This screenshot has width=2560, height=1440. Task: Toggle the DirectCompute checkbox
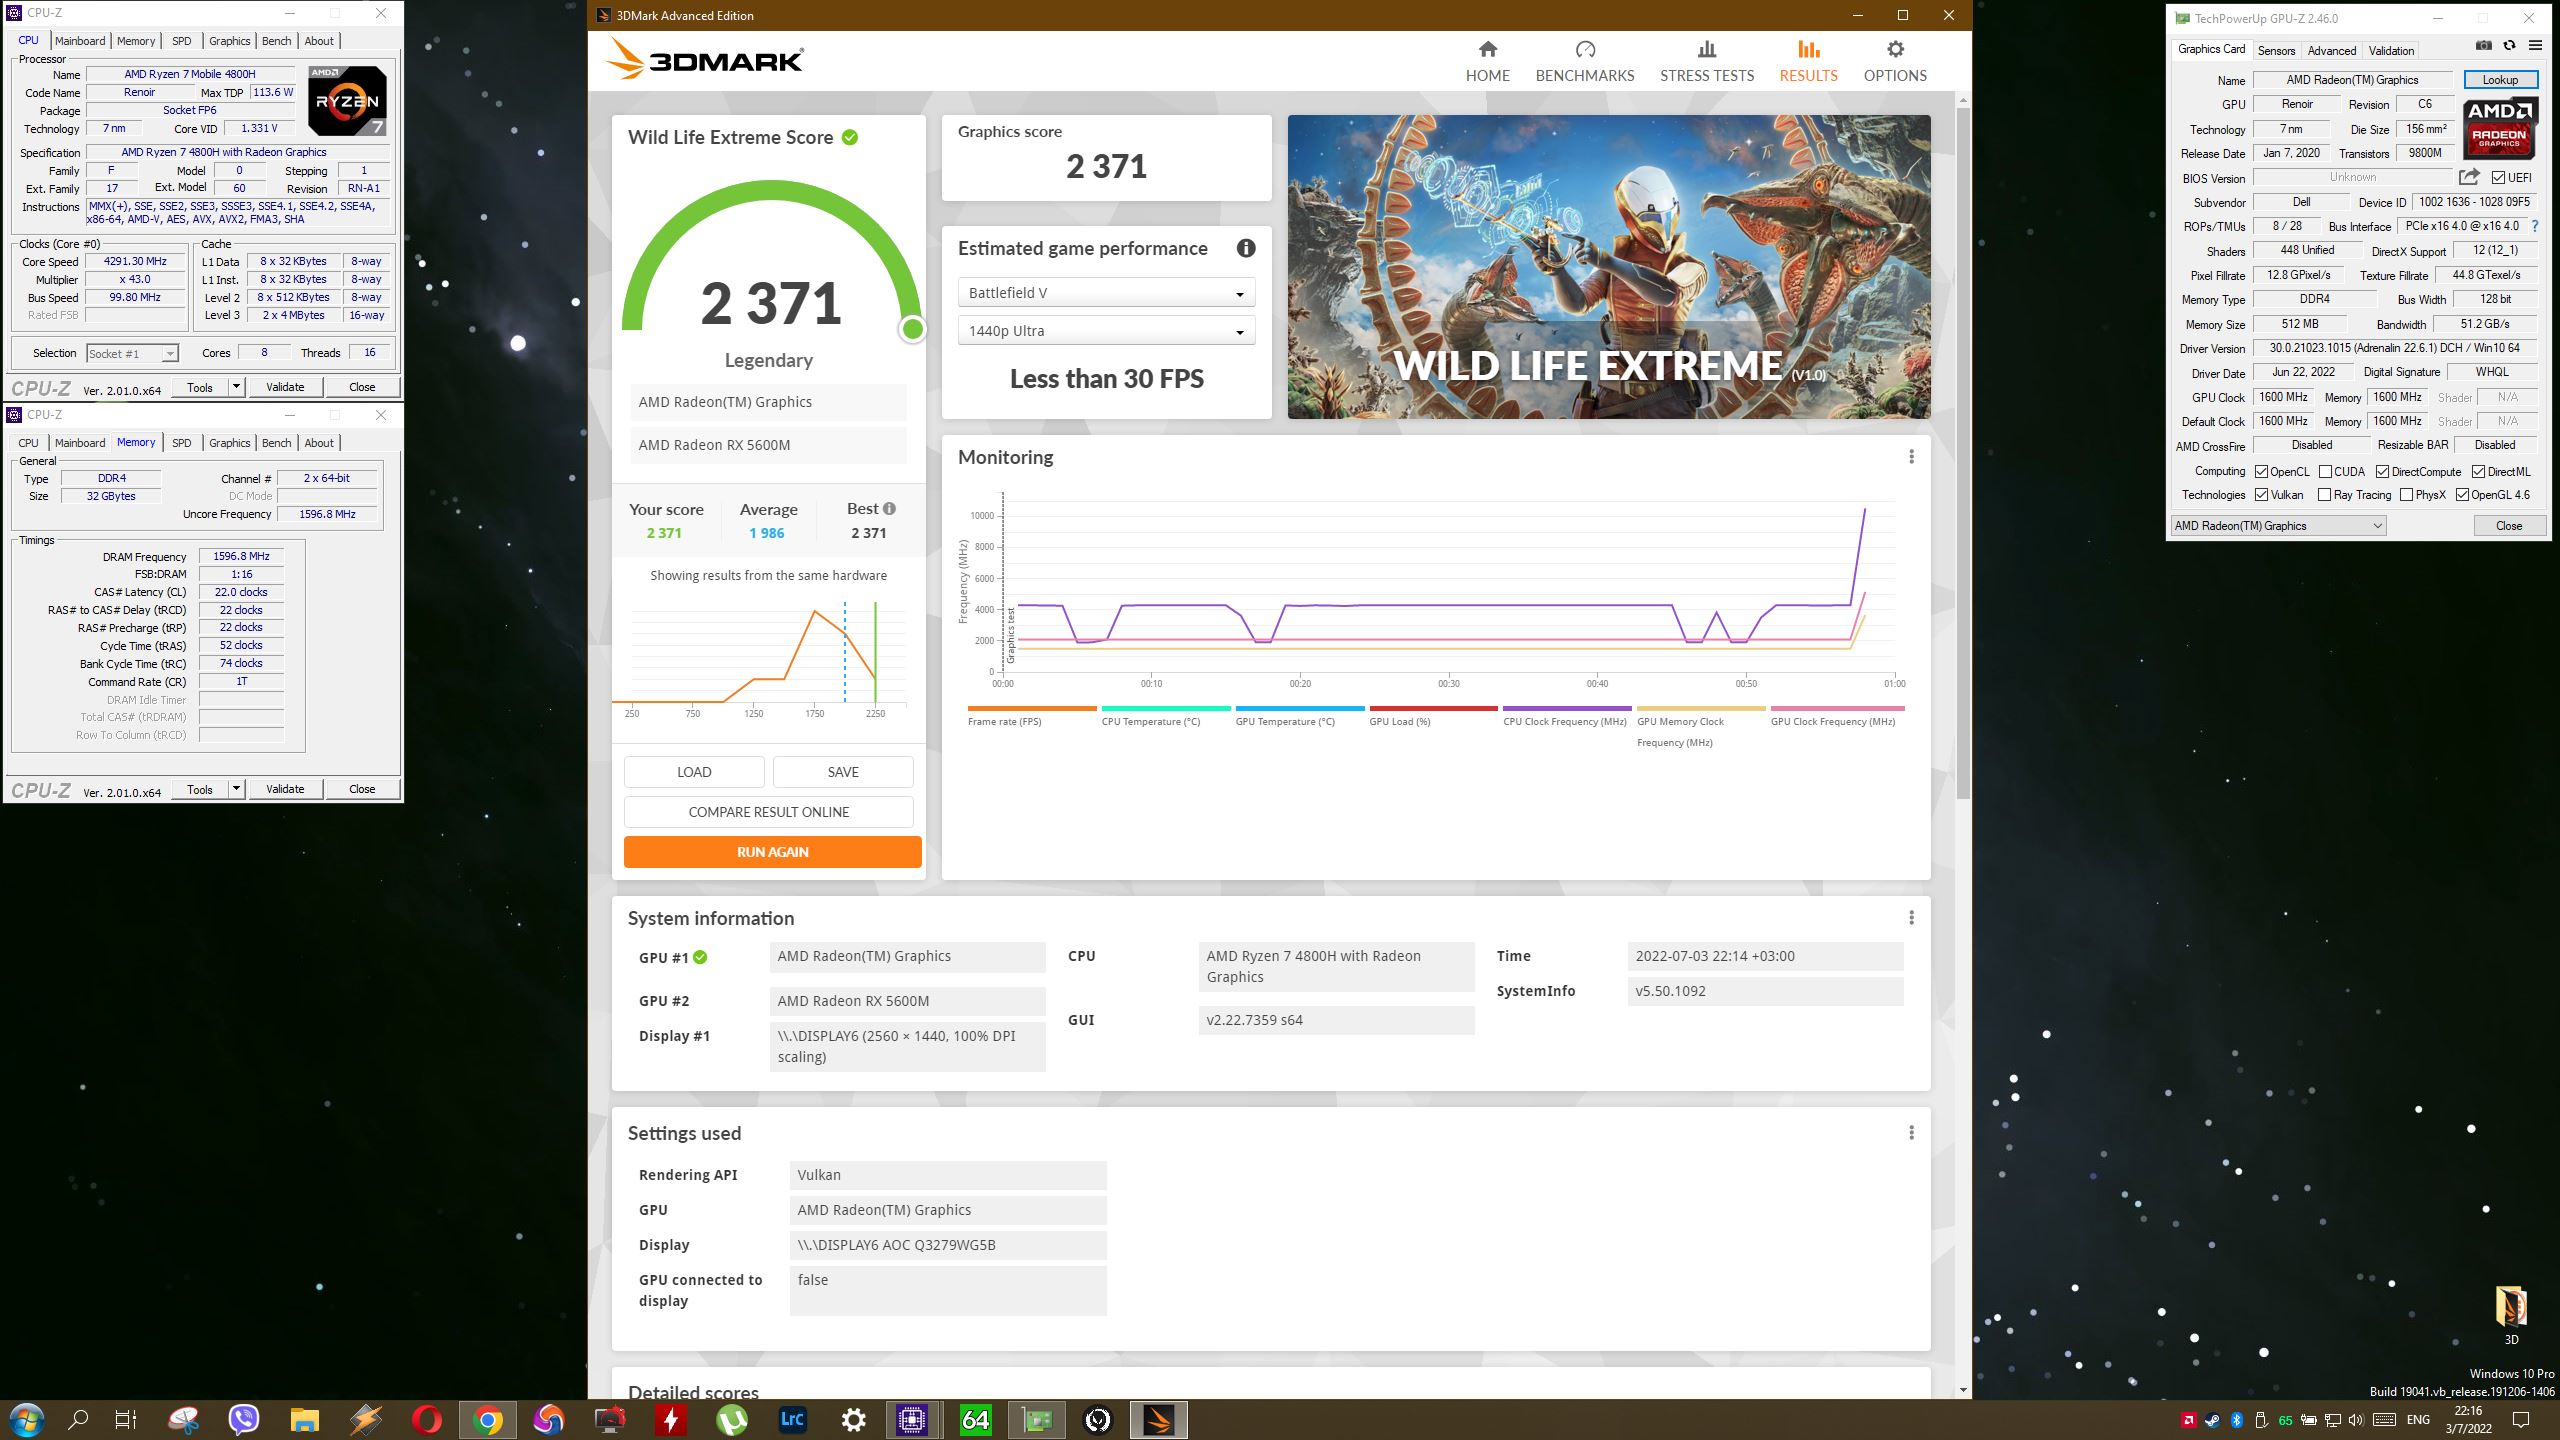coord(2382,472)
